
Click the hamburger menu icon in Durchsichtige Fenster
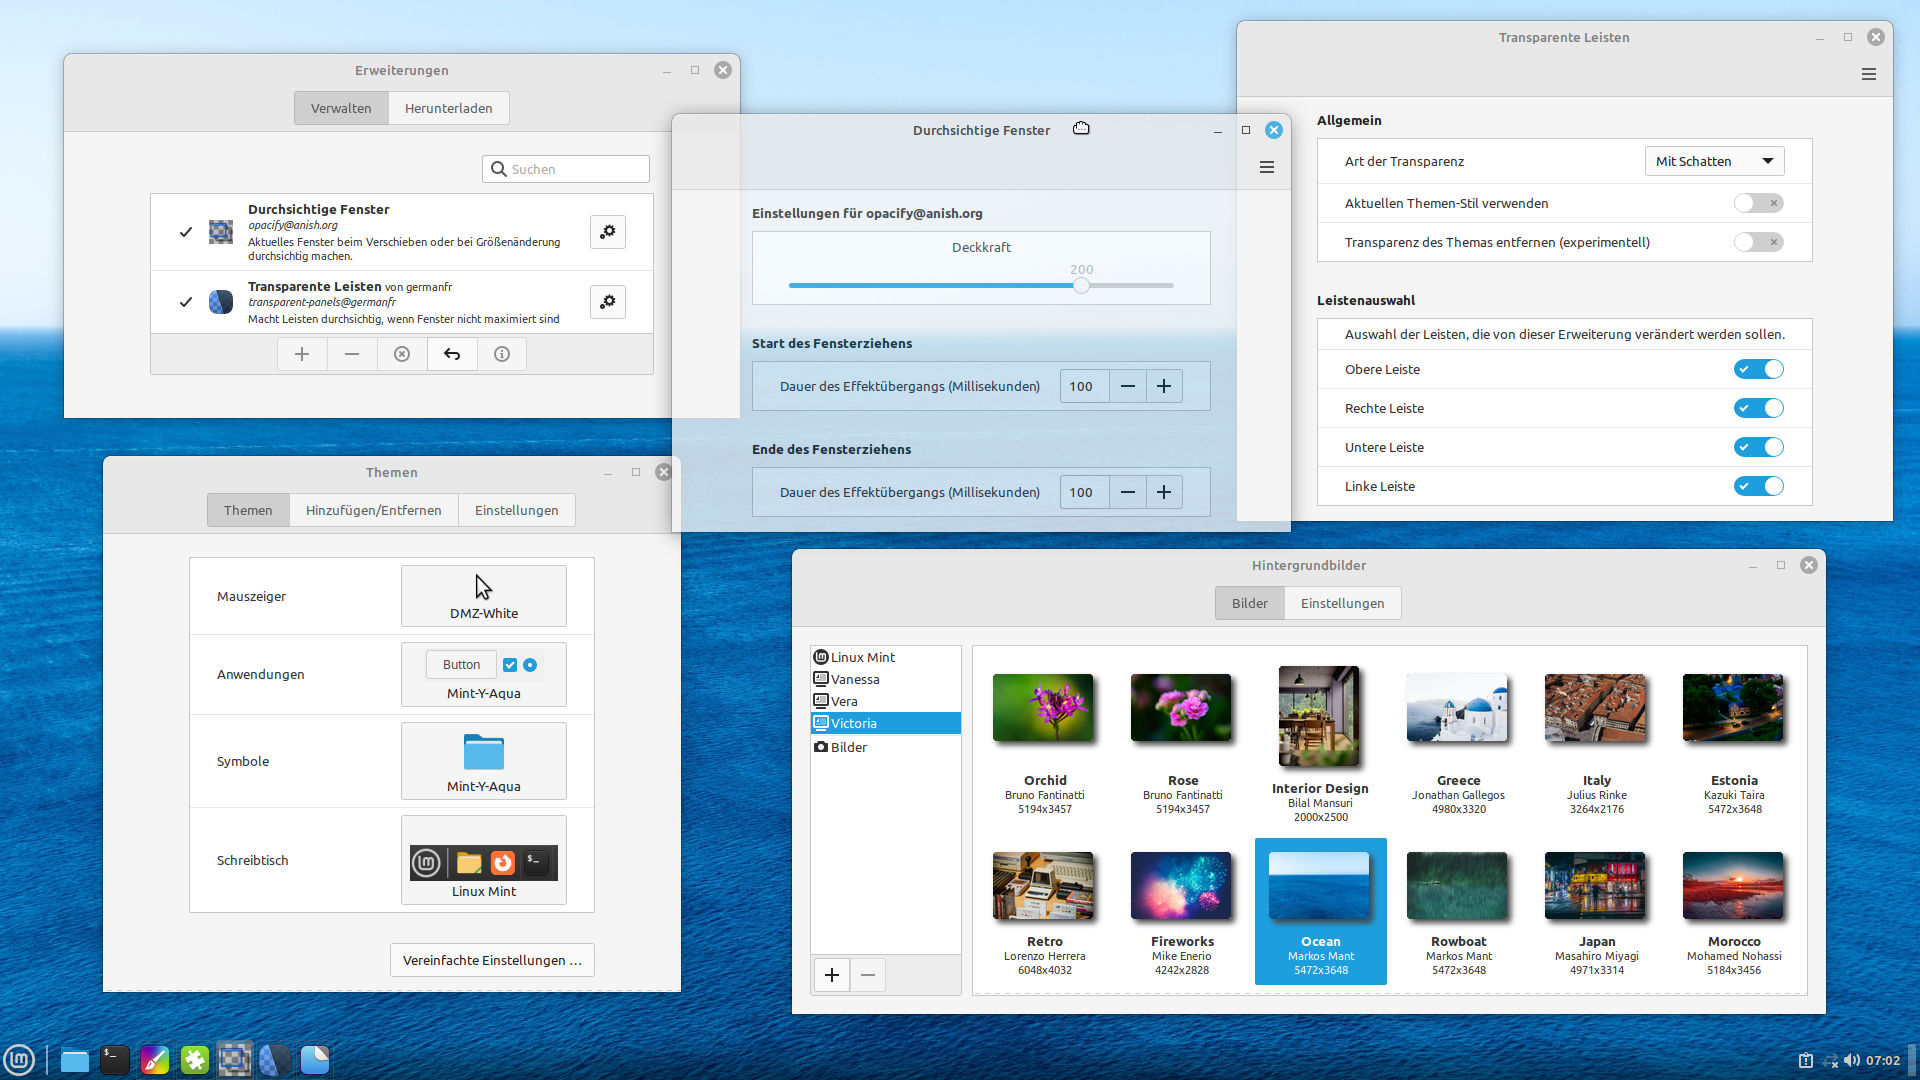coord(1265,167)
